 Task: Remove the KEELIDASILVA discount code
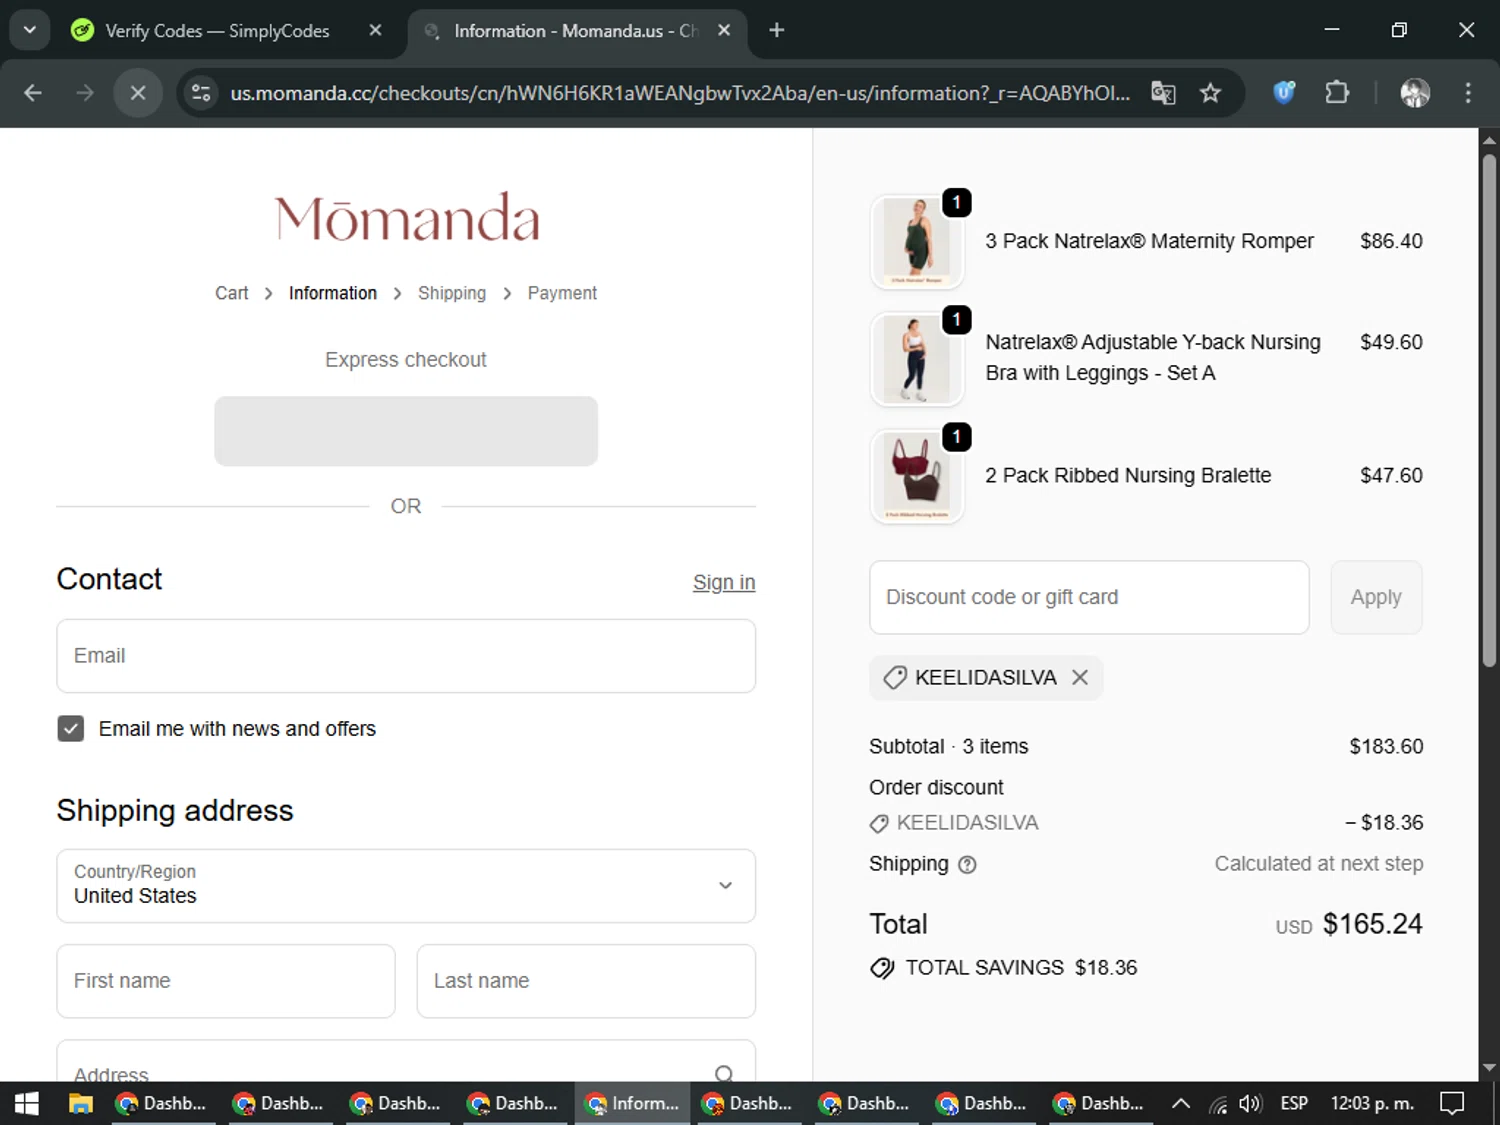(x=1080, y=677)
